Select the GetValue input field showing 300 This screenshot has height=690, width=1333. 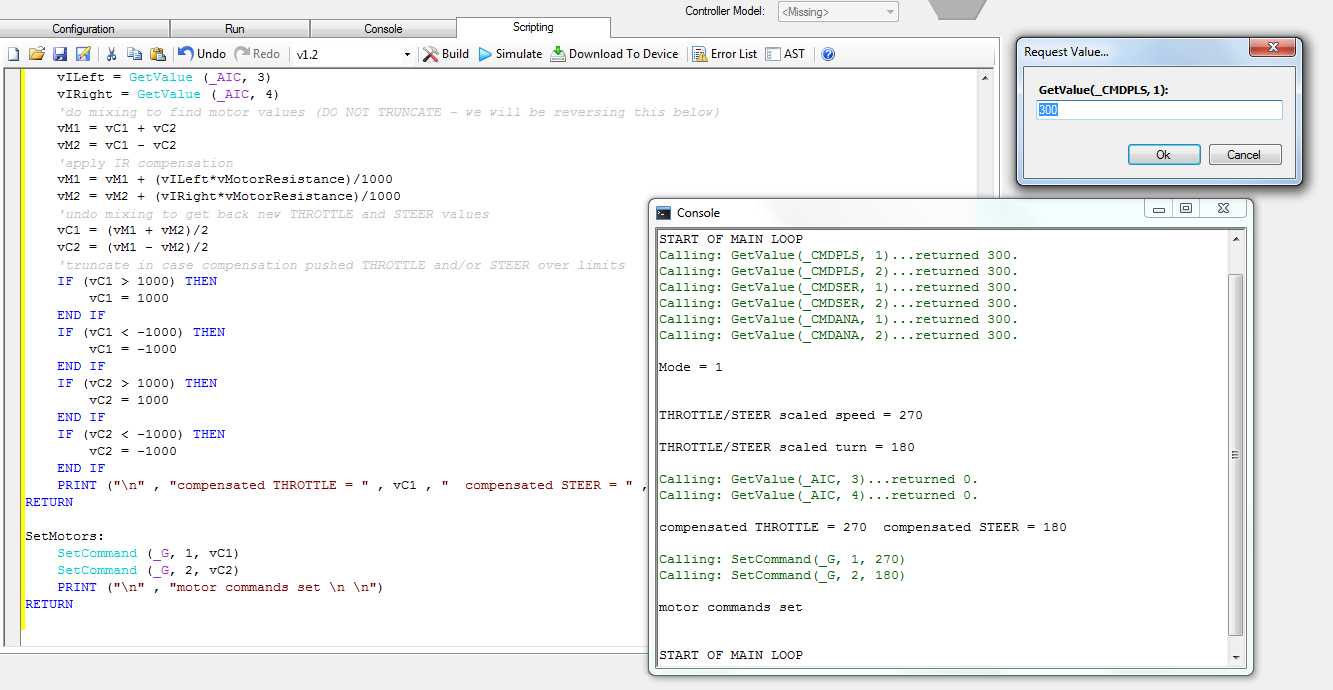point(1157,111)
